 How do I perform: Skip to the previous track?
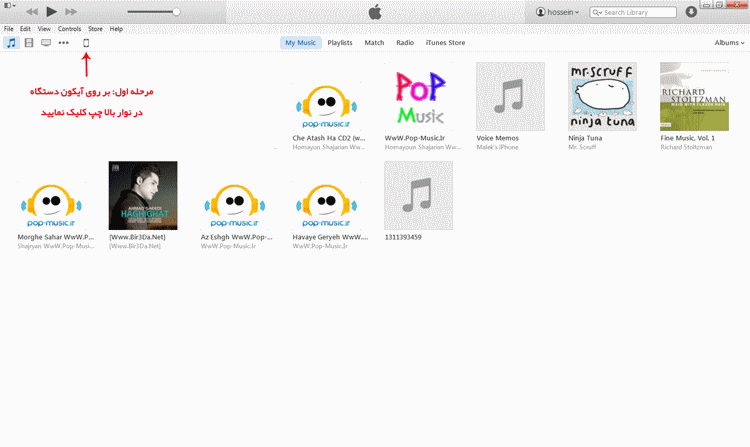pyautogui.click(x=32, y=12)
